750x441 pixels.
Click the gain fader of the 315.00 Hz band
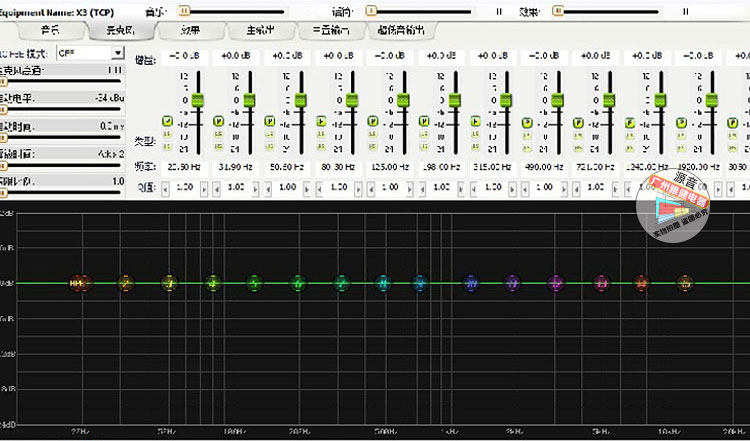pyautogui.click(x=506, y=100)
